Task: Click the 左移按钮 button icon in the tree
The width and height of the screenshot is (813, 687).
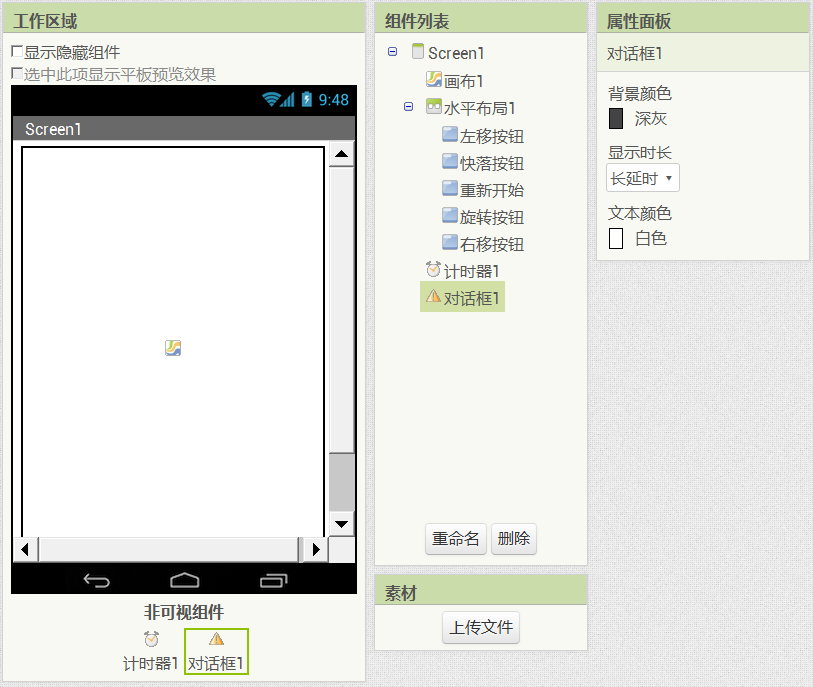Action: coord(450,135)
